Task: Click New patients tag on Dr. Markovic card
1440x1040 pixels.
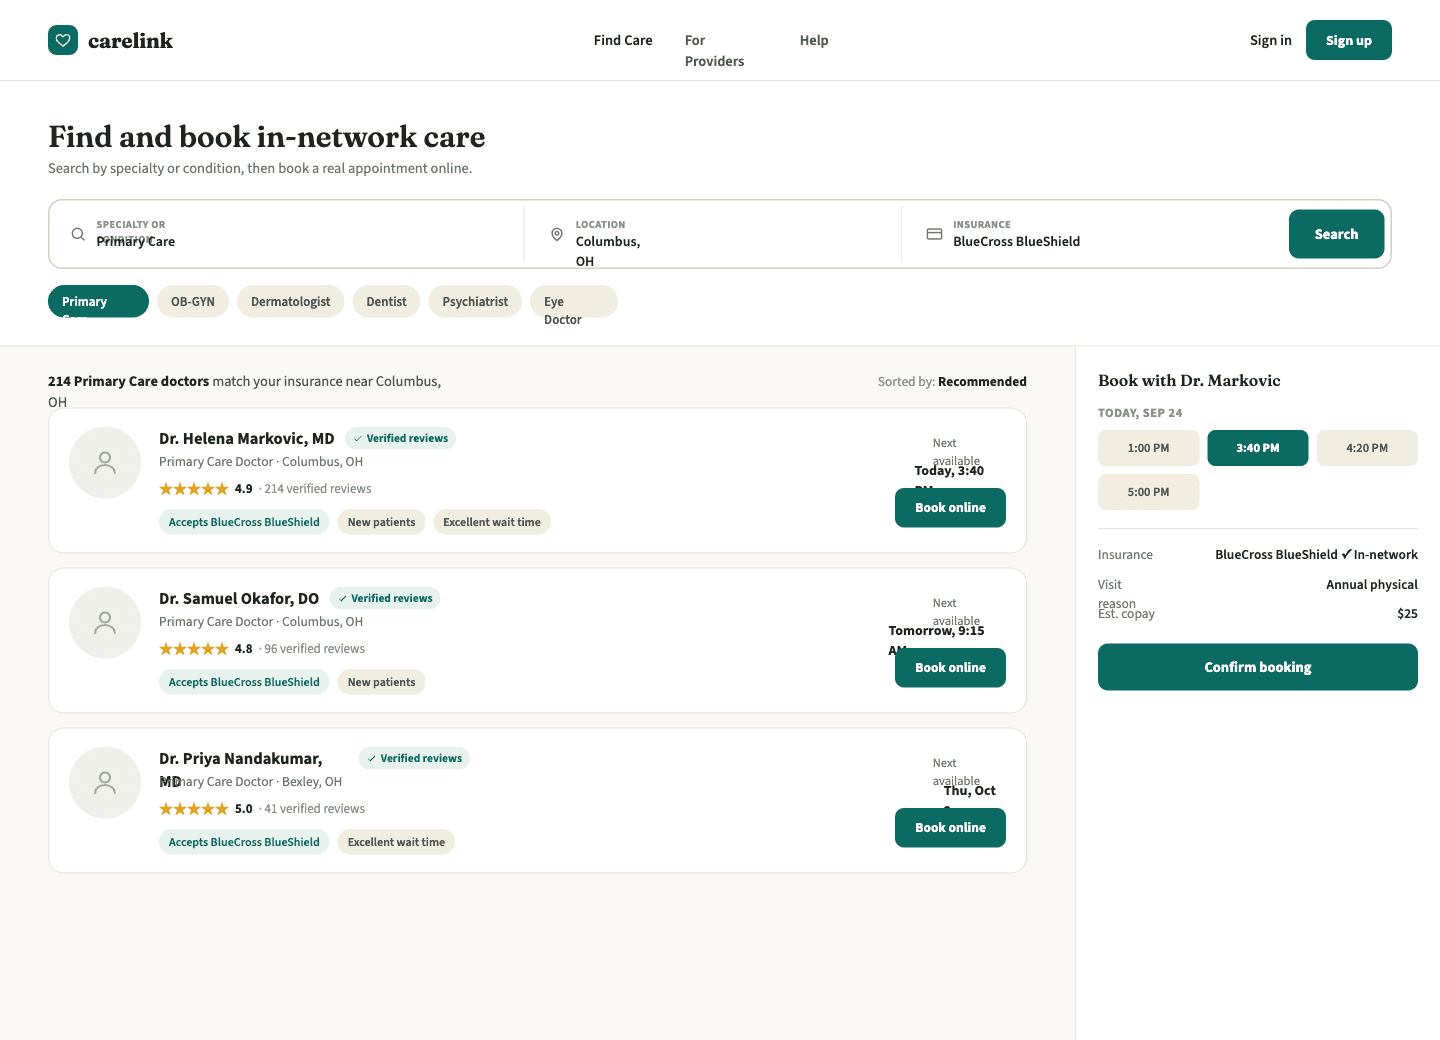Action: click(381, 522)
